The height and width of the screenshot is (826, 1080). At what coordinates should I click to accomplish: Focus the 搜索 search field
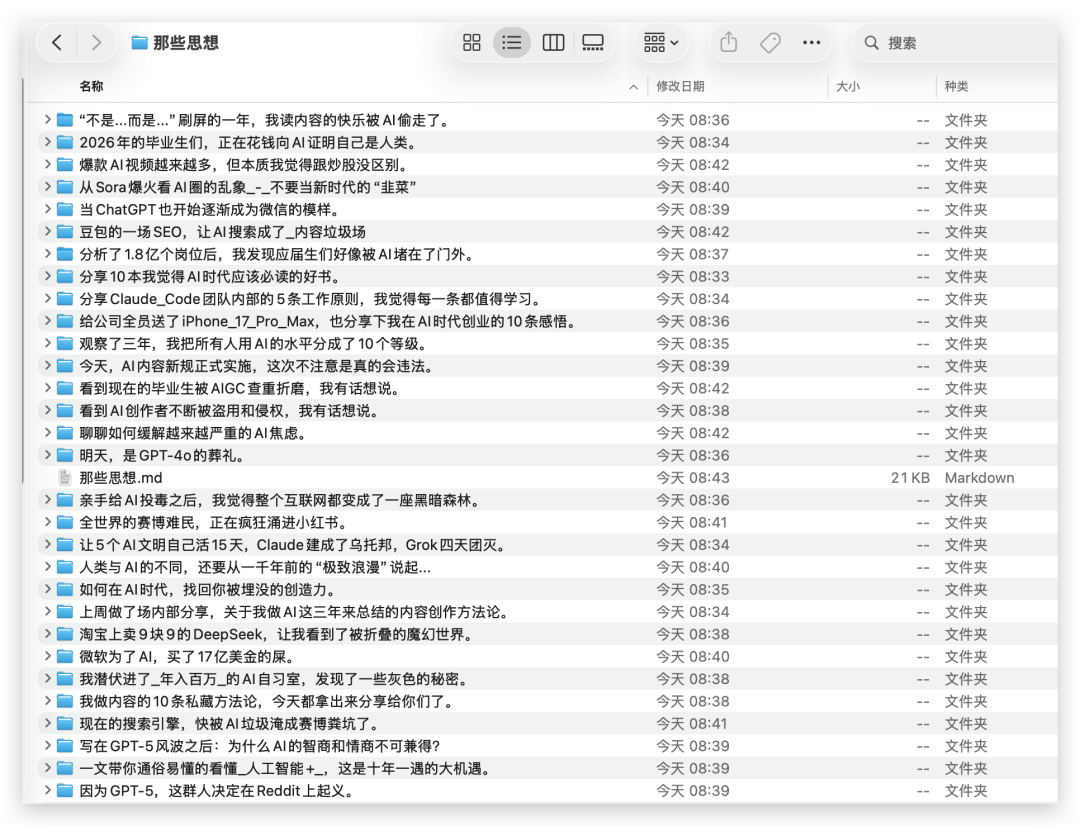click(x=955, y=43)
